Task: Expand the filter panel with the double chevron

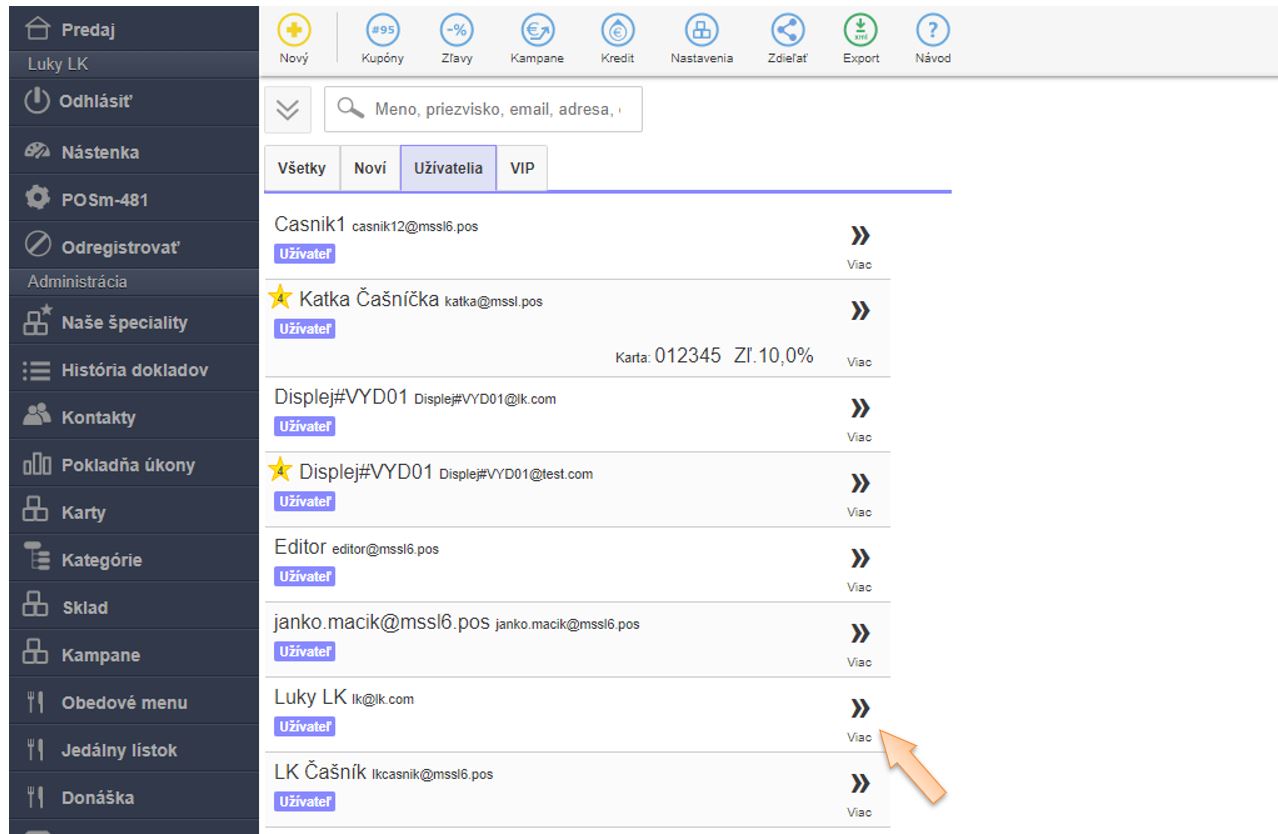Action: (x=289, y=110)
